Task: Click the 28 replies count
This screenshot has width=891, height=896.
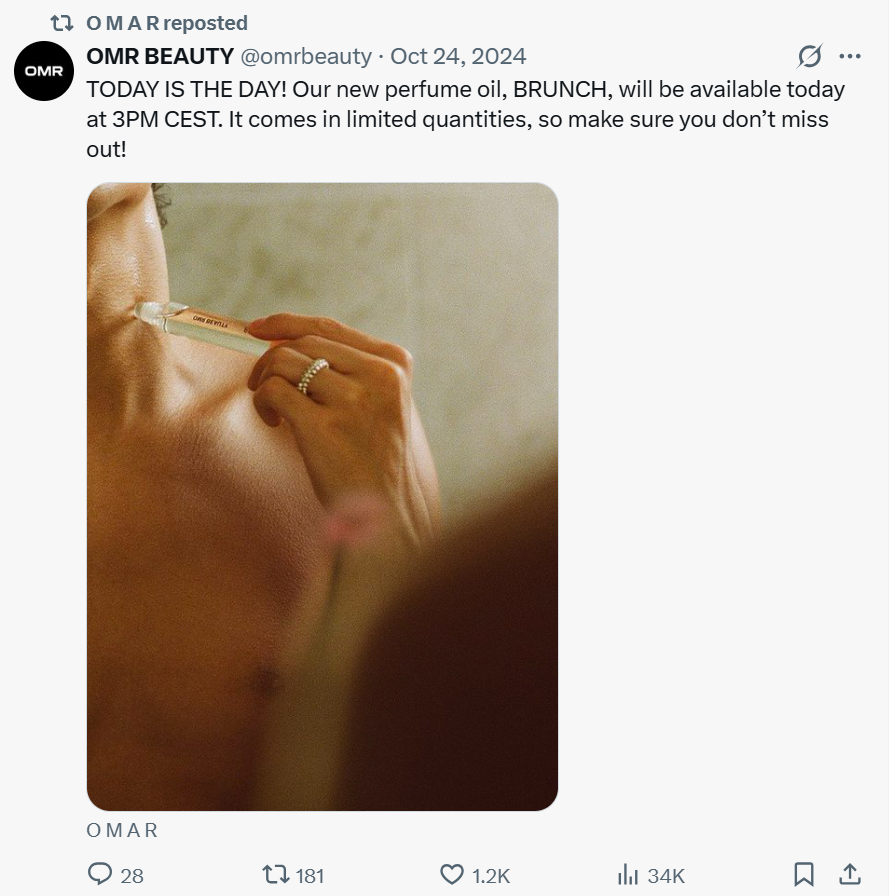Action: tap(132, 876)
